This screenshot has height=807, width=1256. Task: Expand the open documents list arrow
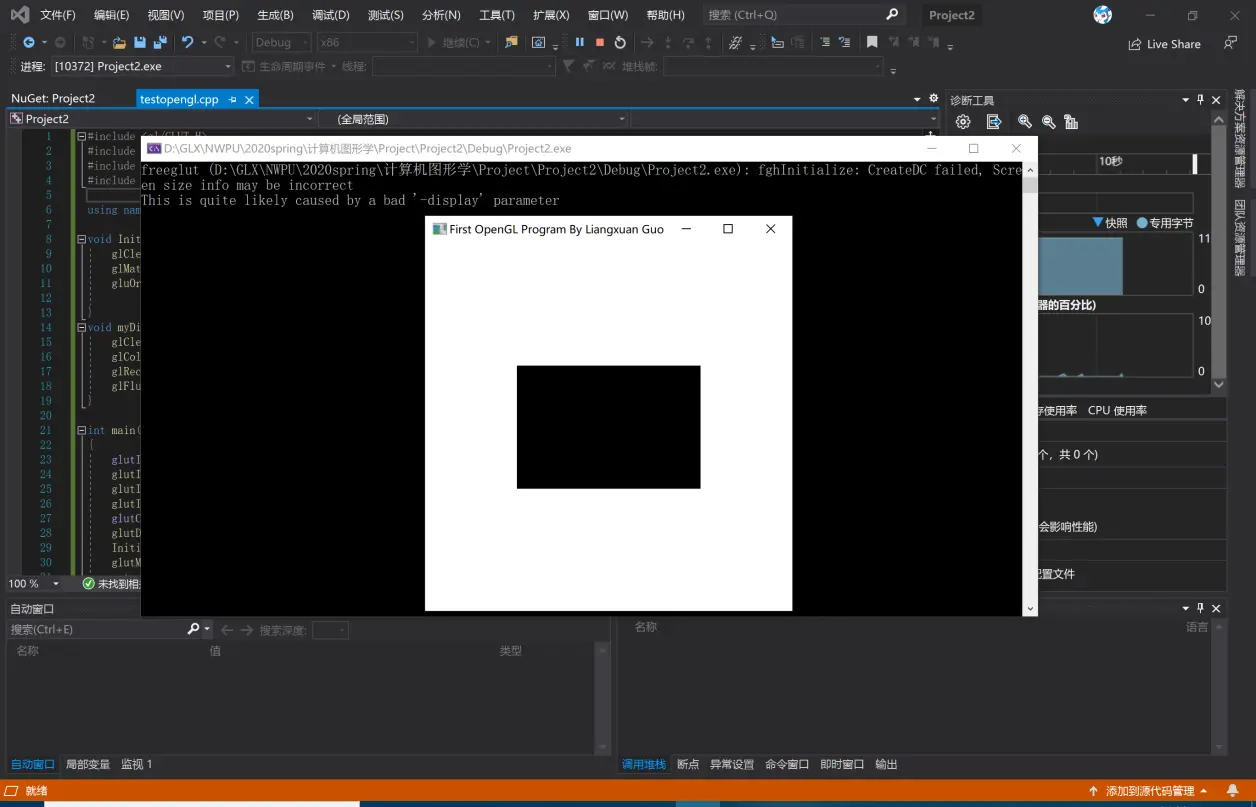click(918, 99)
